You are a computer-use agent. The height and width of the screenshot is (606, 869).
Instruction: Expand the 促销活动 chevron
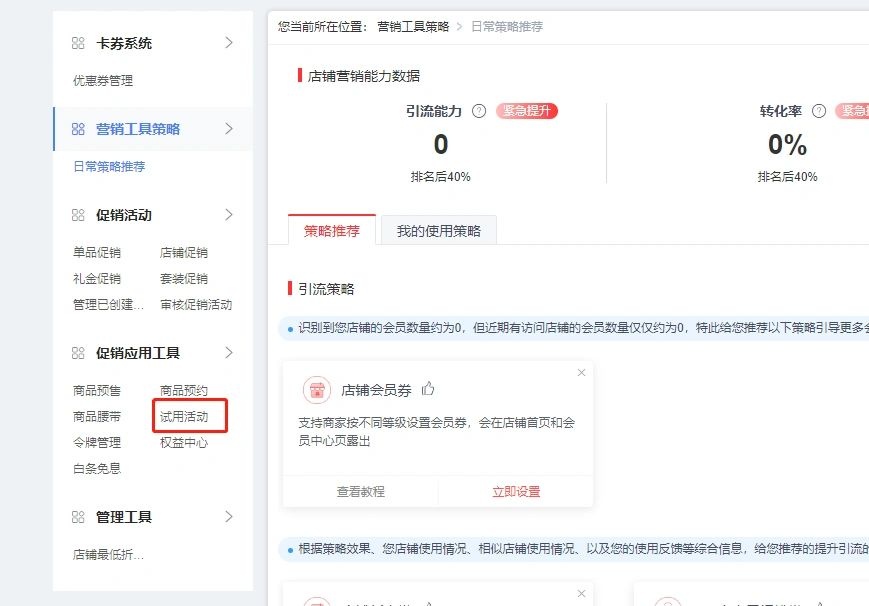(x=229, y=215)
